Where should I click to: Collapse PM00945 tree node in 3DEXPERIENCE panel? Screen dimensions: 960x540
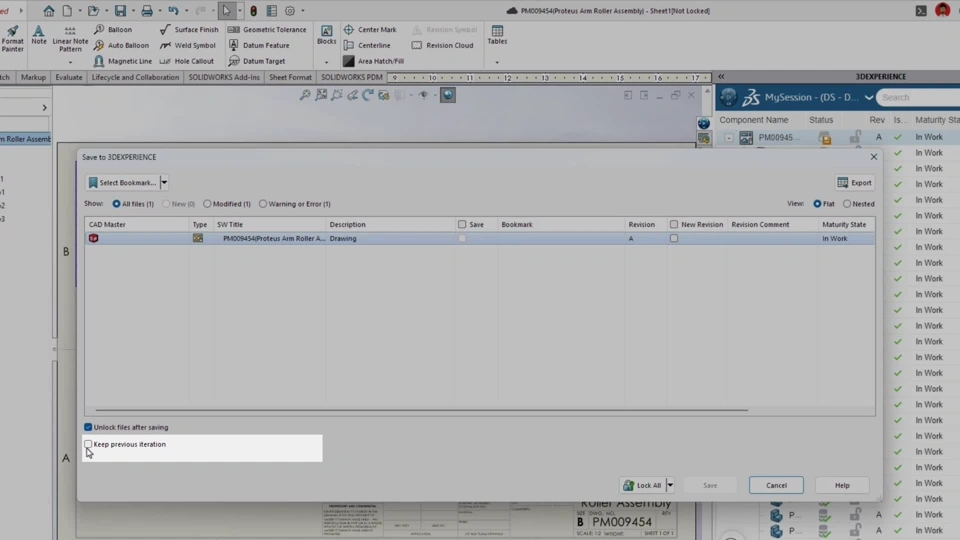pos(729,138)
